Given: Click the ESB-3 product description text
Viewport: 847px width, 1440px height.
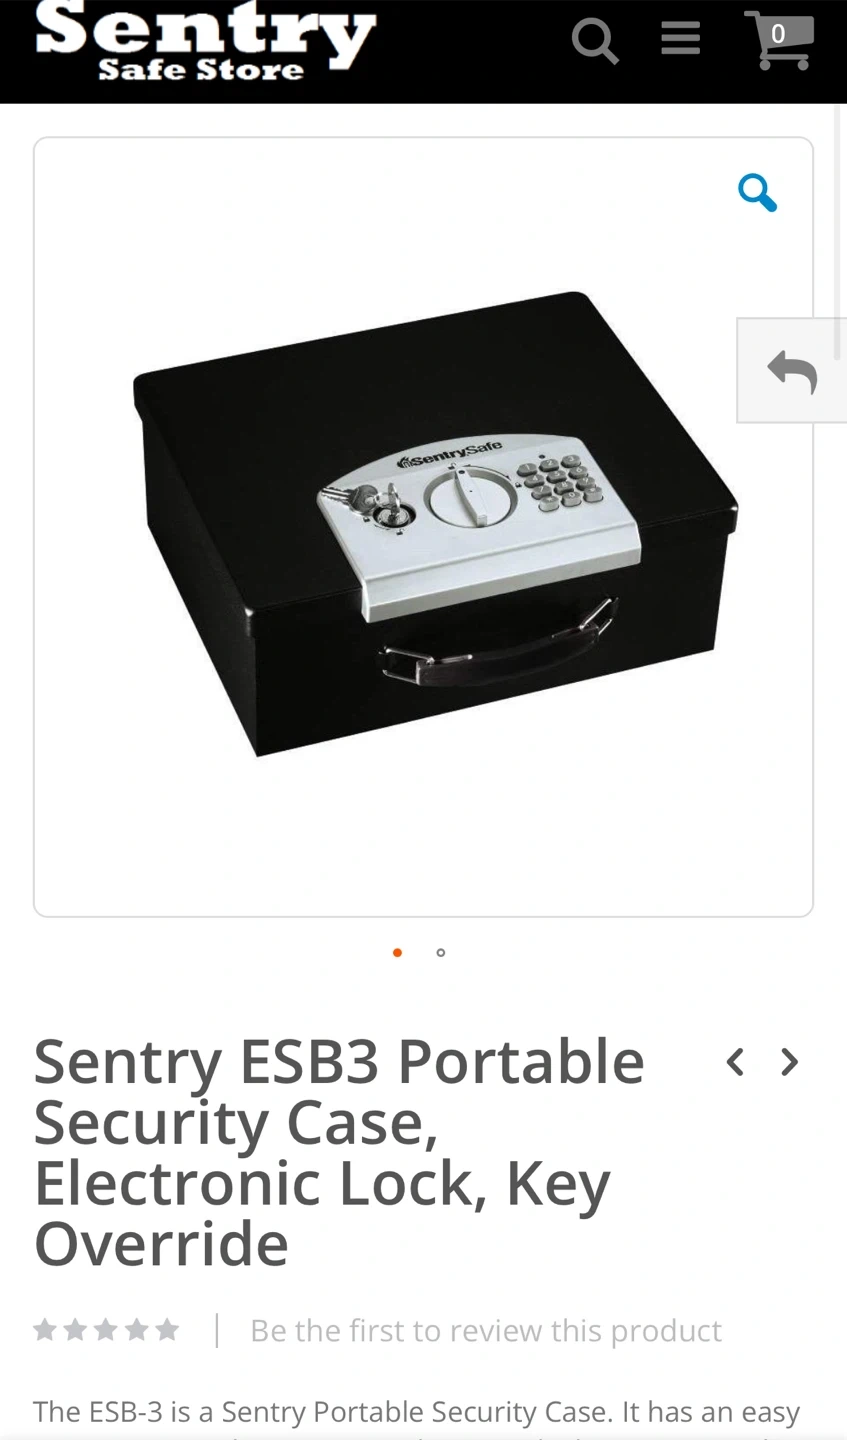Looking at the screenshot, I should tap(416, 1413).
